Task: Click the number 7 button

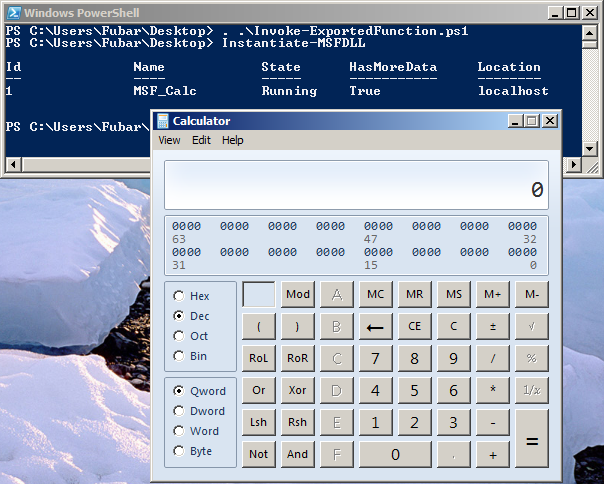Action: (376, 358)
